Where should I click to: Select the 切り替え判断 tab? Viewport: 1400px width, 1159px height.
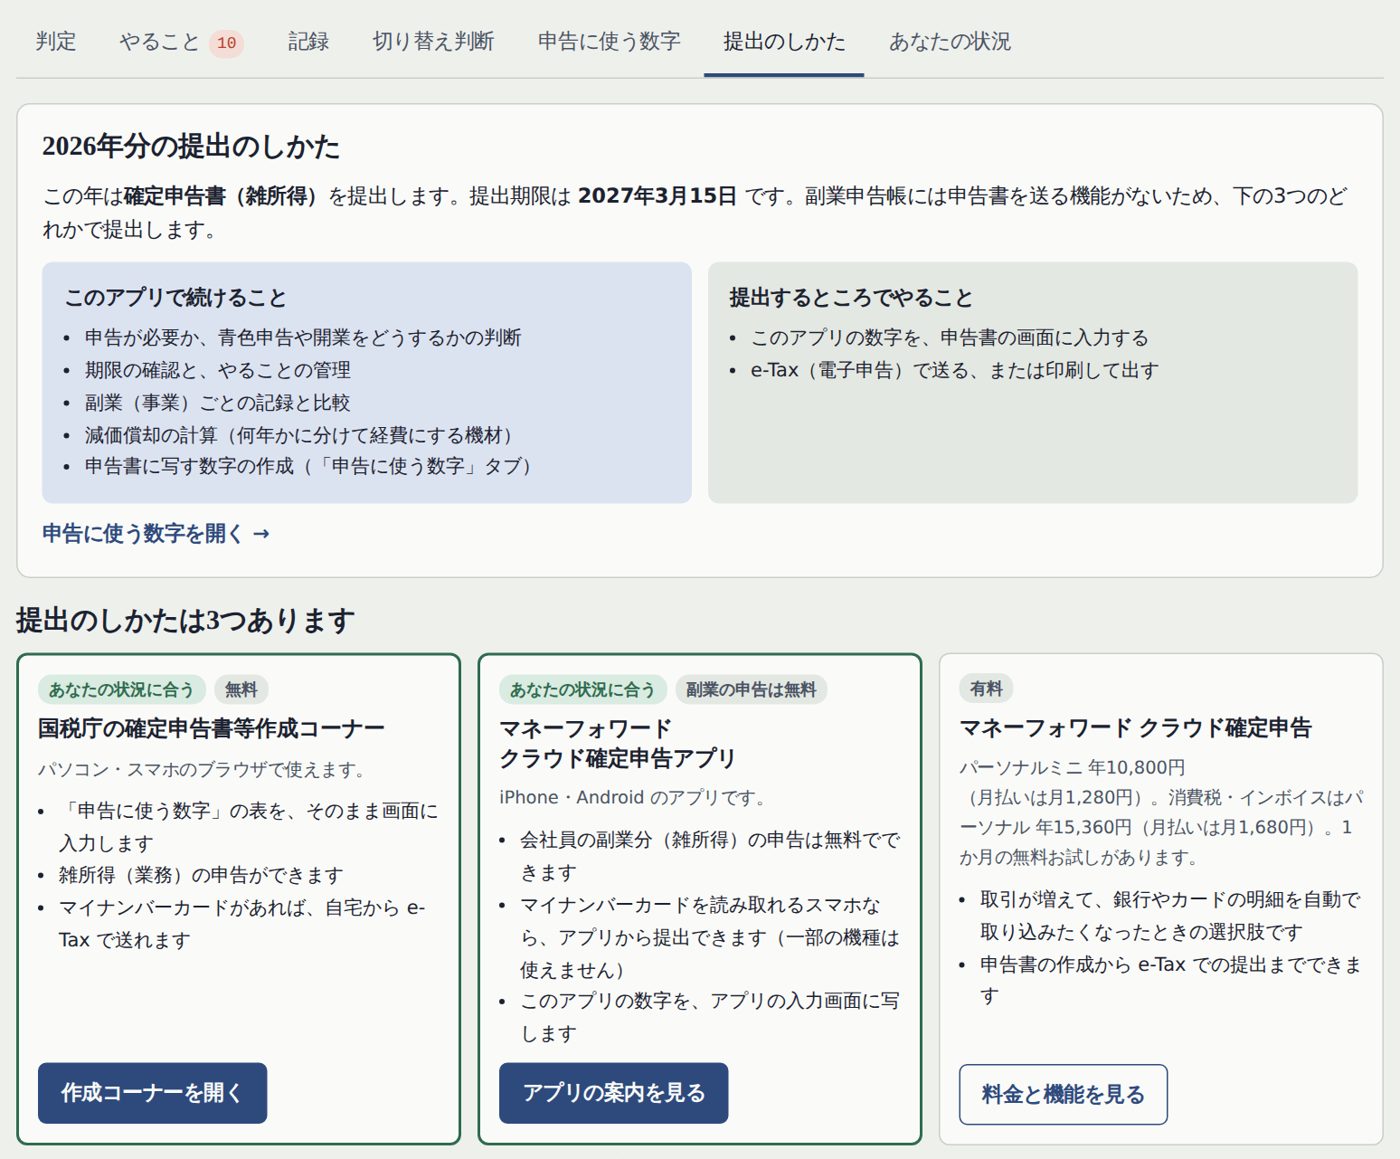pos(433,42)
